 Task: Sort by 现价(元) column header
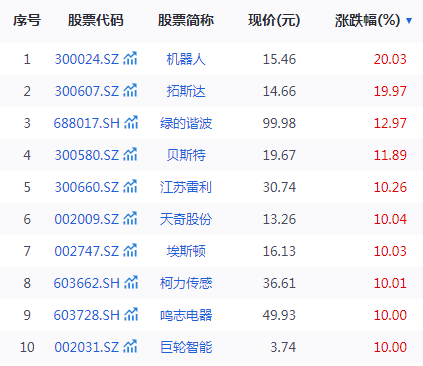click(x=274, y=20)
